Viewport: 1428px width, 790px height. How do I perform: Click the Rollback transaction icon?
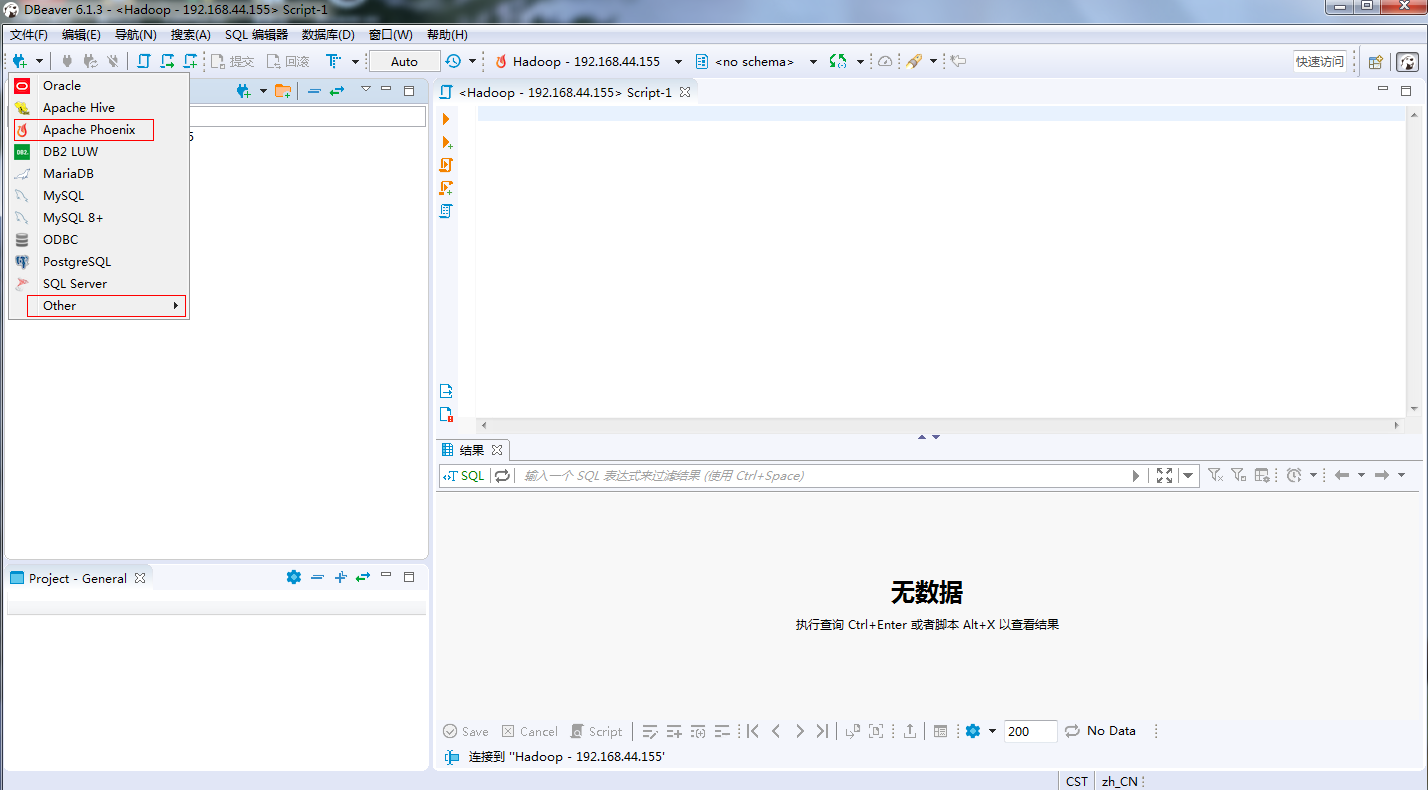[x=289, y=61]
